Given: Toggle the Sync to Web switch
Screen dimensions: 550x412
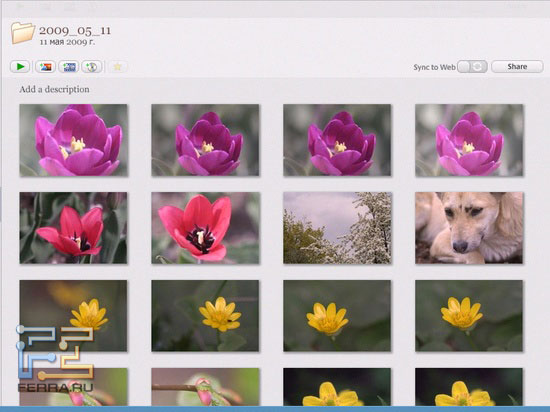Looking at the screenshot, I should coord(472,67).
